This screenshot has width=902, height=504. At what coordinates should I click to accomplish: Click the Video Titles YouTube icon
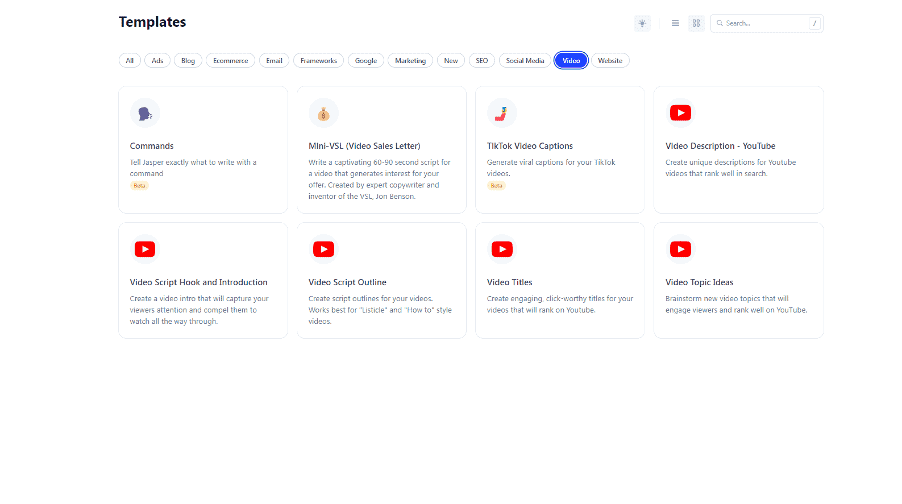point(502,249)
